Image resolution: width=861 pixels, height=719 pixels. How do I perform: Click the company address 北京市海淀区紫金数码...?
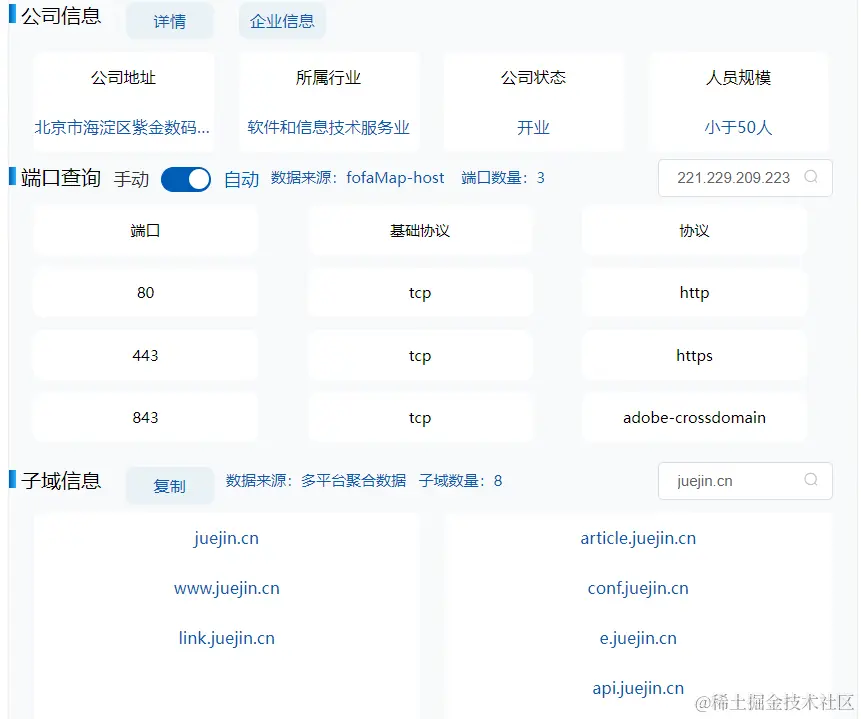[x=122, y=127]
